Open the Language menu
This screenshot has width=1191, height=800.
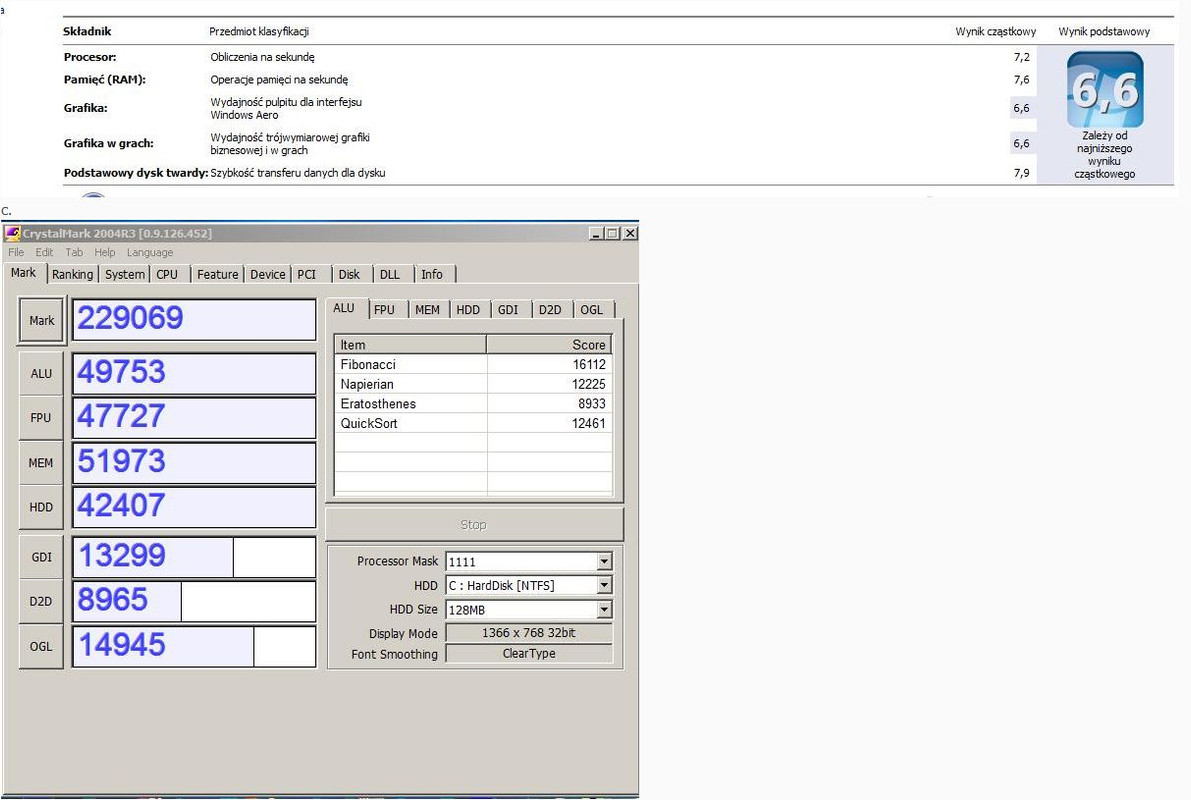150,252
